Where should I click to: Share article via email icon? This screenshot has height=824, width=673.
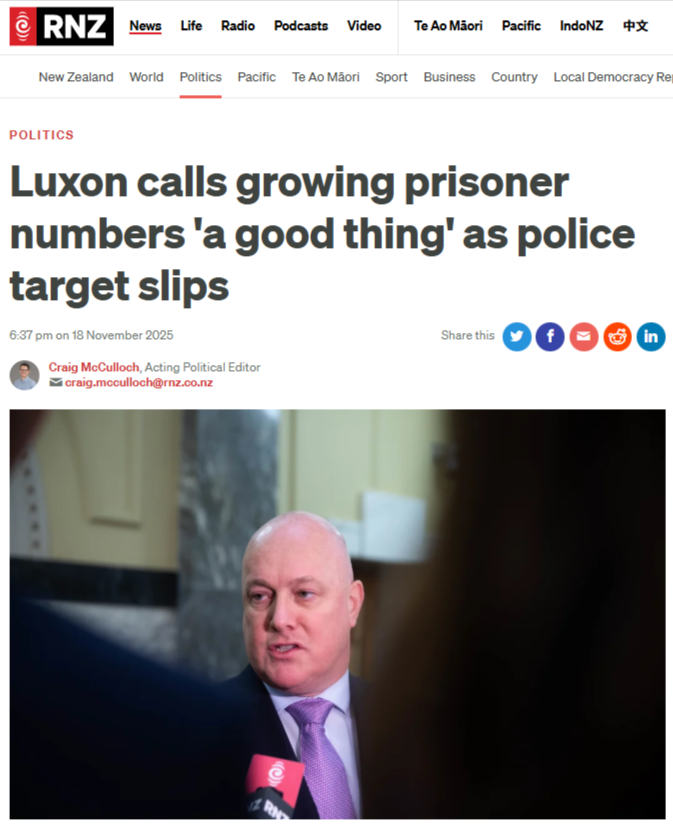pyautogui.click(x=584, y=336)
